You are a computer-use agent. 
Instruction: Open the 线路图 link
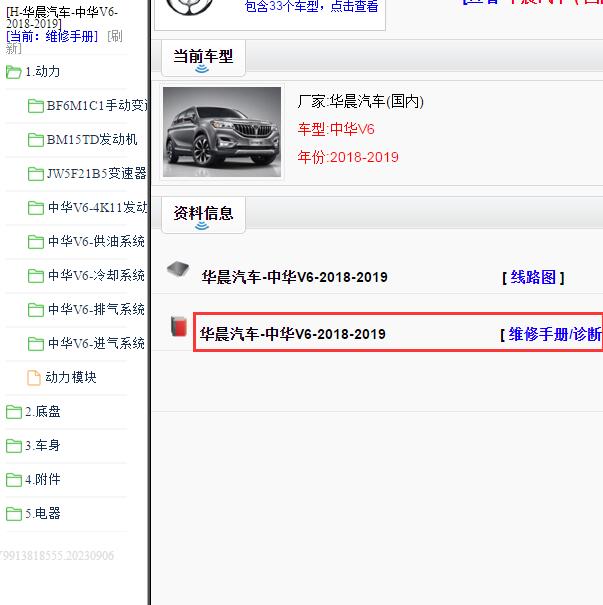pyautogui.click(x=533, y=277)
